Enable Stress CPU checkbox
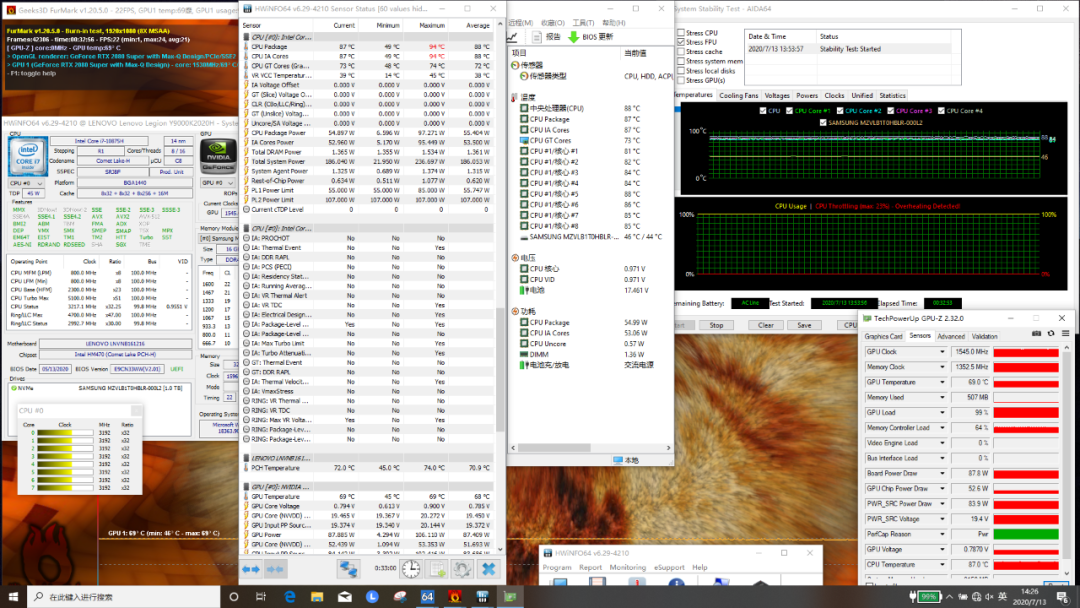The height and width of the screenshot is (608, 1080). [x=681, y=32]
